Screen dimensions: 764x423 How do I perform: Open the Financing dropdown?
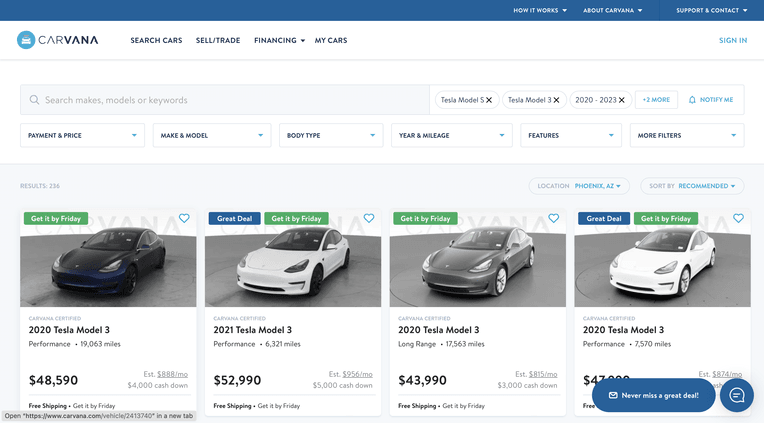click(279, 40)
